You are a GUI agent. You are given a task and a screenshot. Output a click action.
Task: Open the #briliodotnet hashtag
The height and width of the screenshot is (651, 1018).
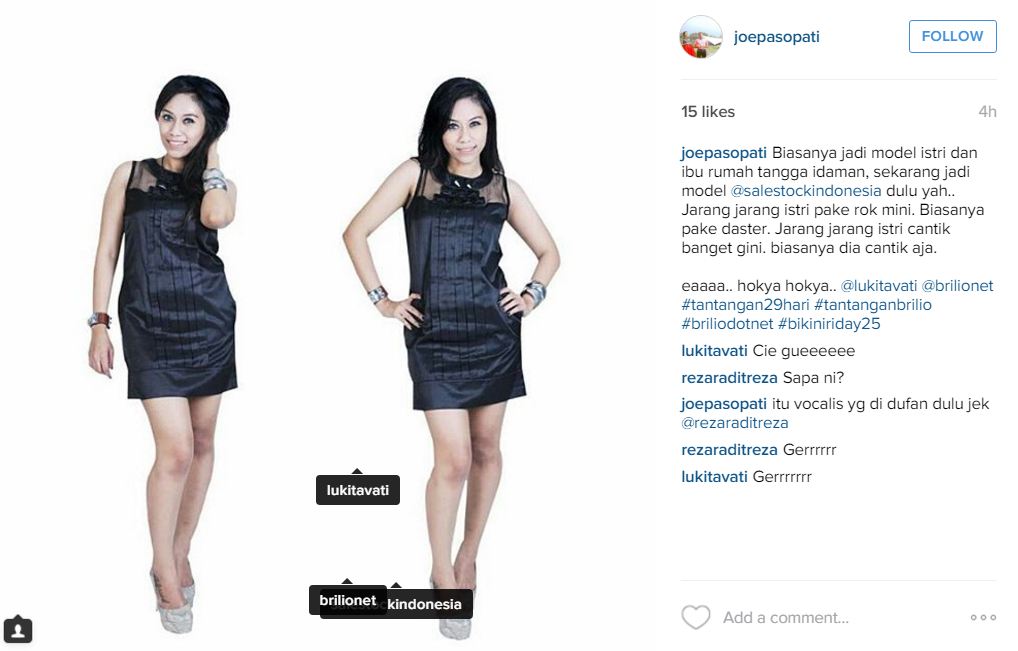click(x=727, y=323)
